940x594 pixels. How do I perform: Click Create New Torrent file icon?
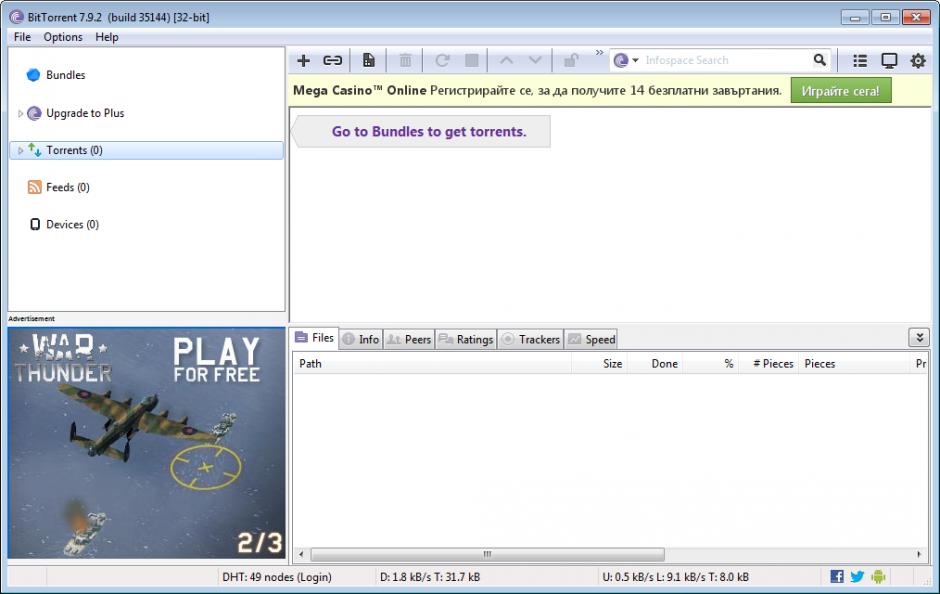[x=369, y=61]
